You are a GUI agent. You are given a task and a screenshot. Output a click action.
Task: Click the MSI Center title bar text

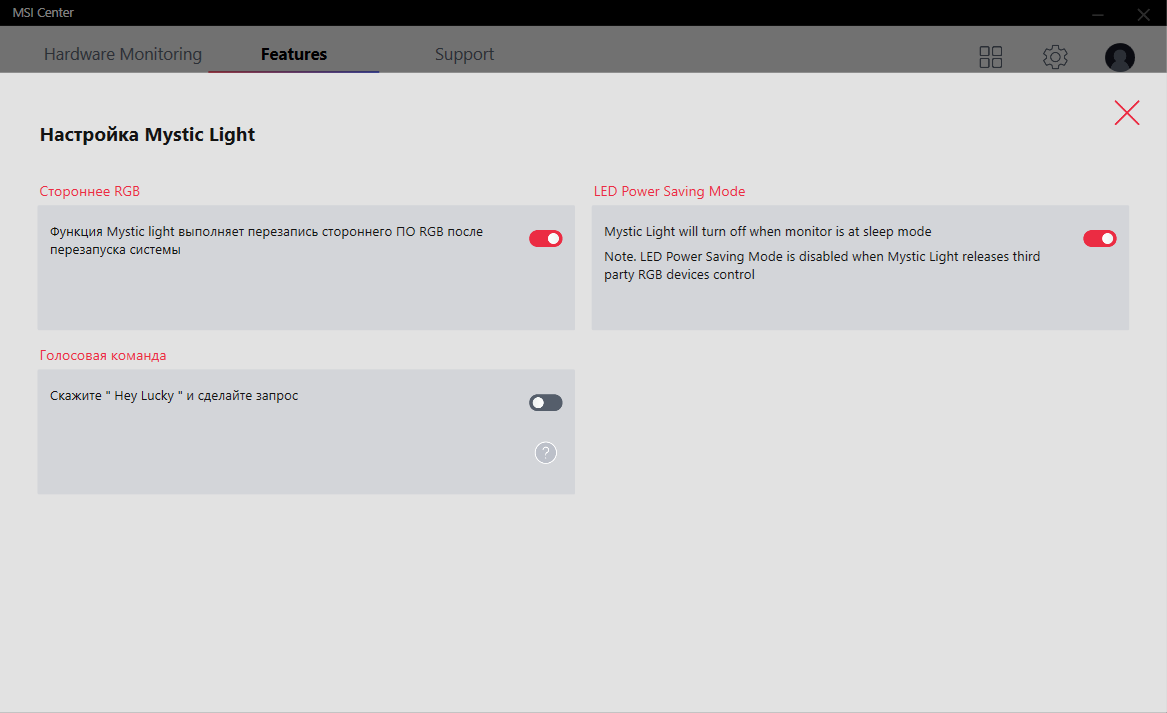42,13
